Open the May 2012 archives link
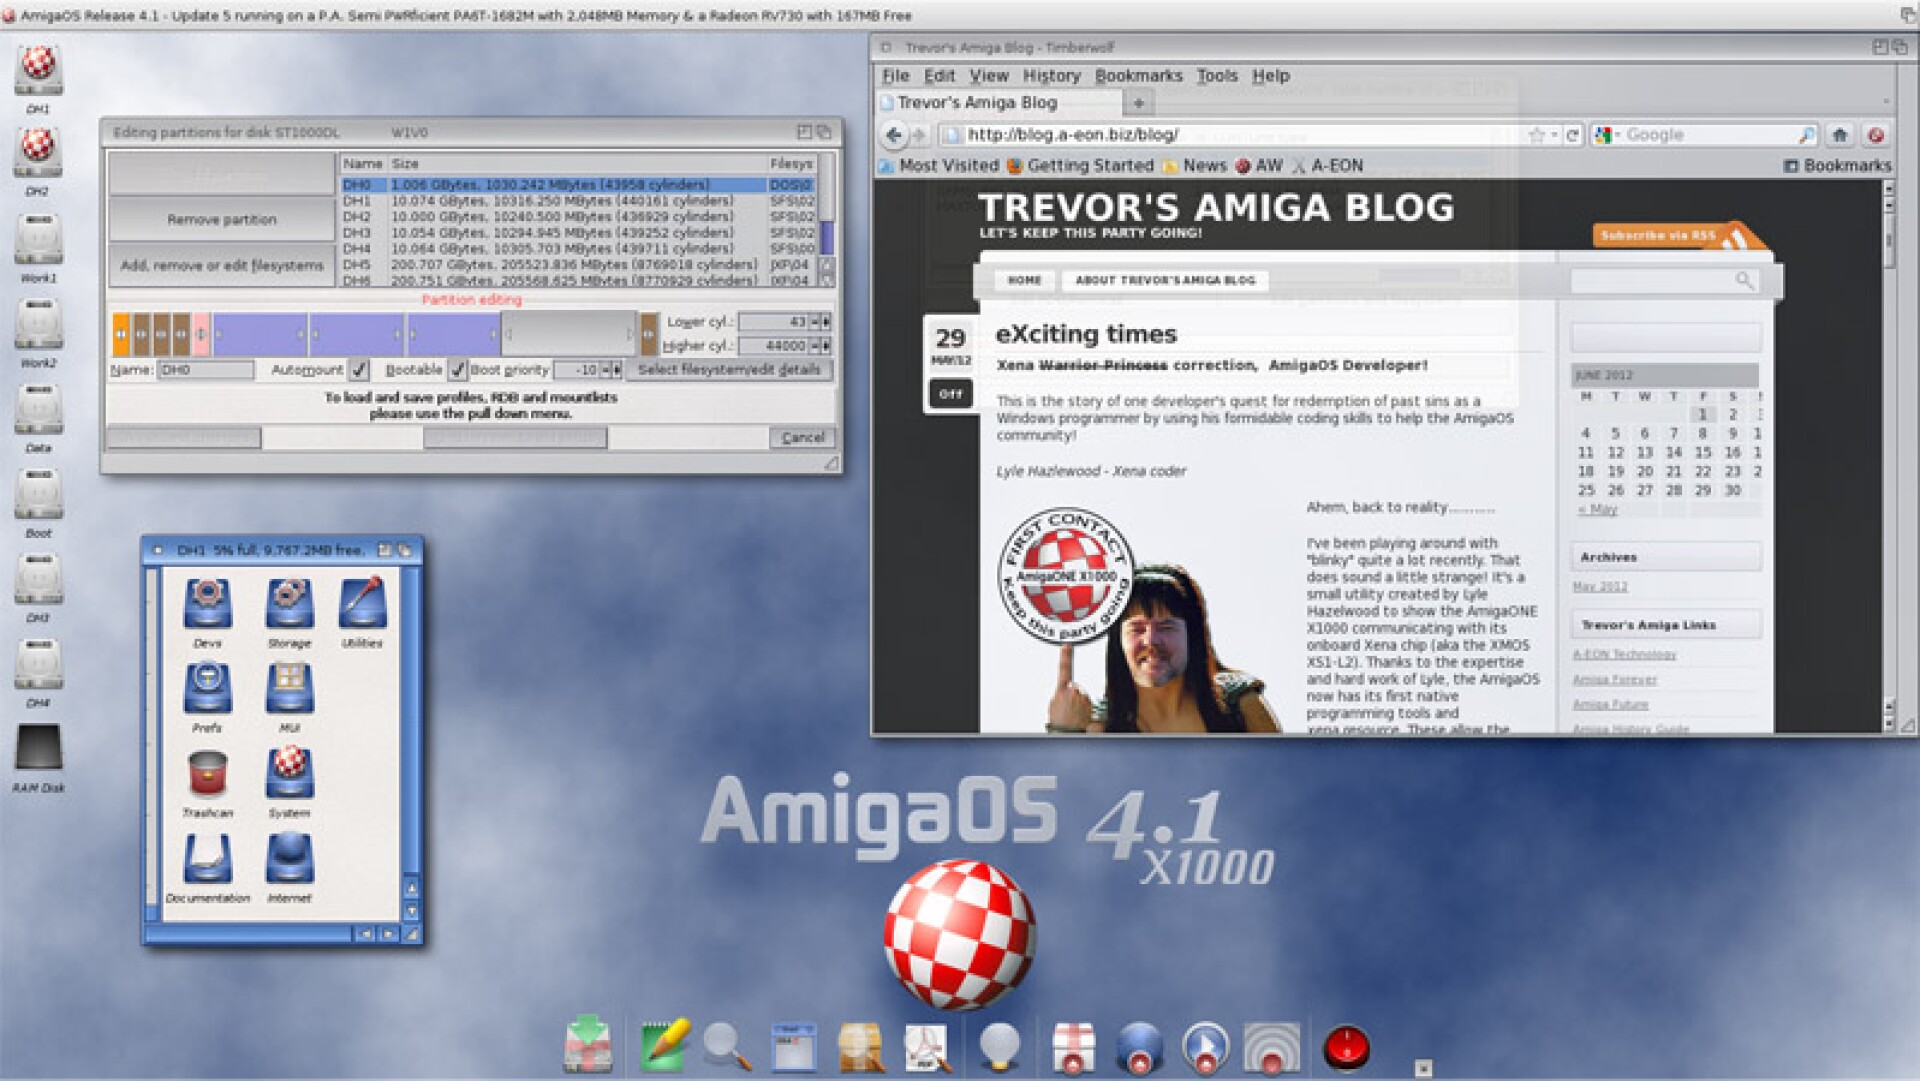The image size is (1920, 1081). (1601, 587)
